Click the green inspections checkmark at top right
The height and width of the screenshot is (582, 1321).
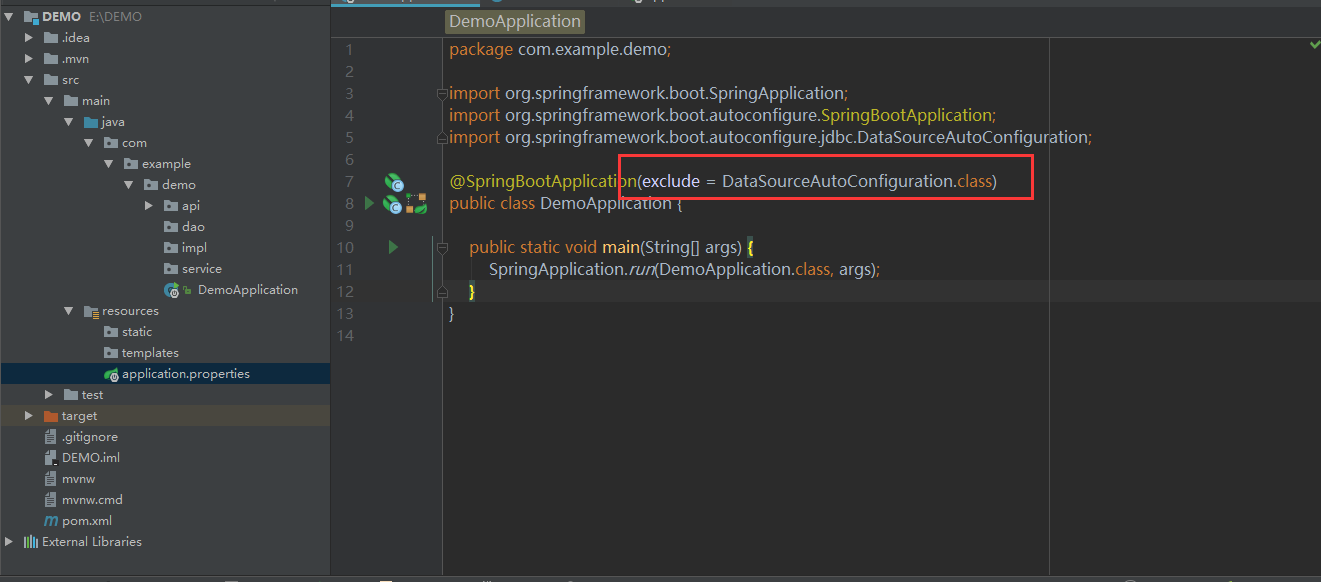[x=1314, y=44]
